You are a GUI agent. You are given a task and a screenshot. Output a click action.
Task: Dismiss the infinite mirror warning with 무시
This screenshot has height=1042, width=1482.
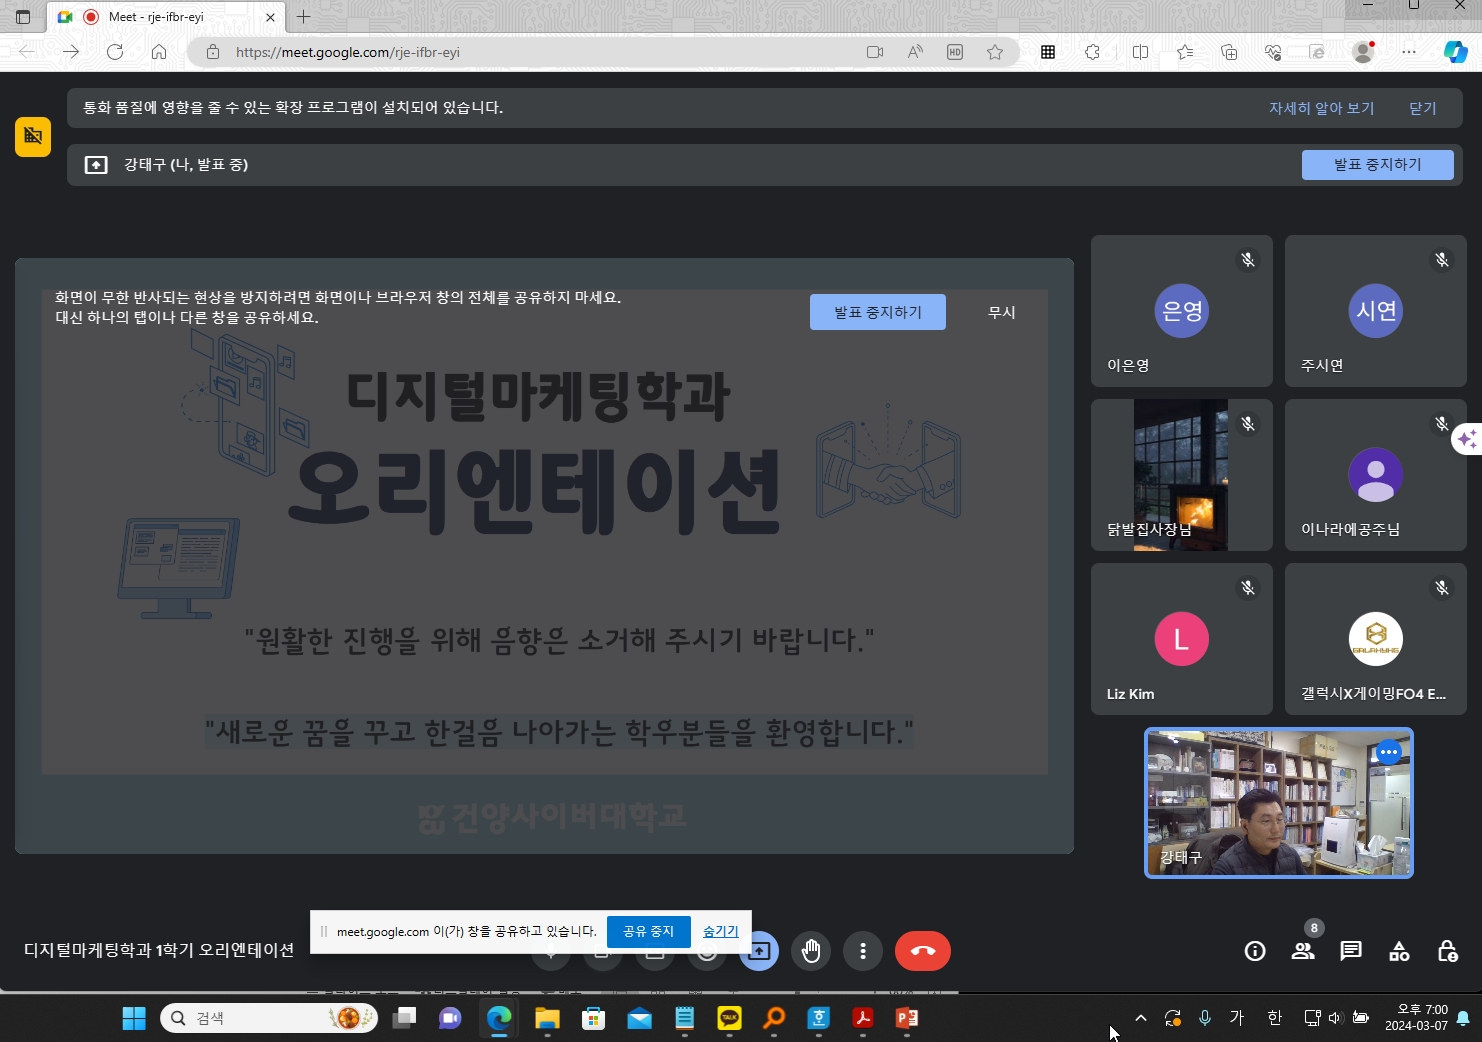click(1001, 312)
